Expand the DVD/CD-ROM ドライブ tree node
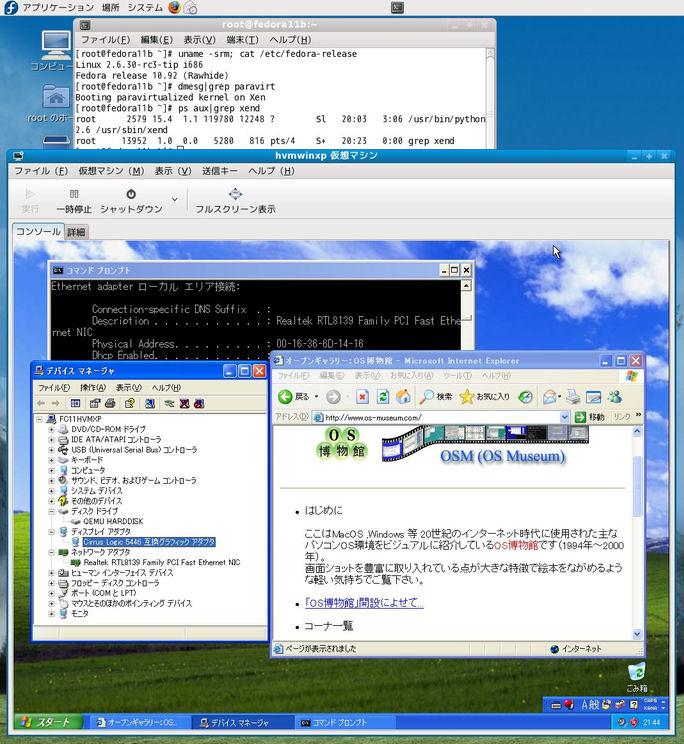684x744 pixels. 52,429
